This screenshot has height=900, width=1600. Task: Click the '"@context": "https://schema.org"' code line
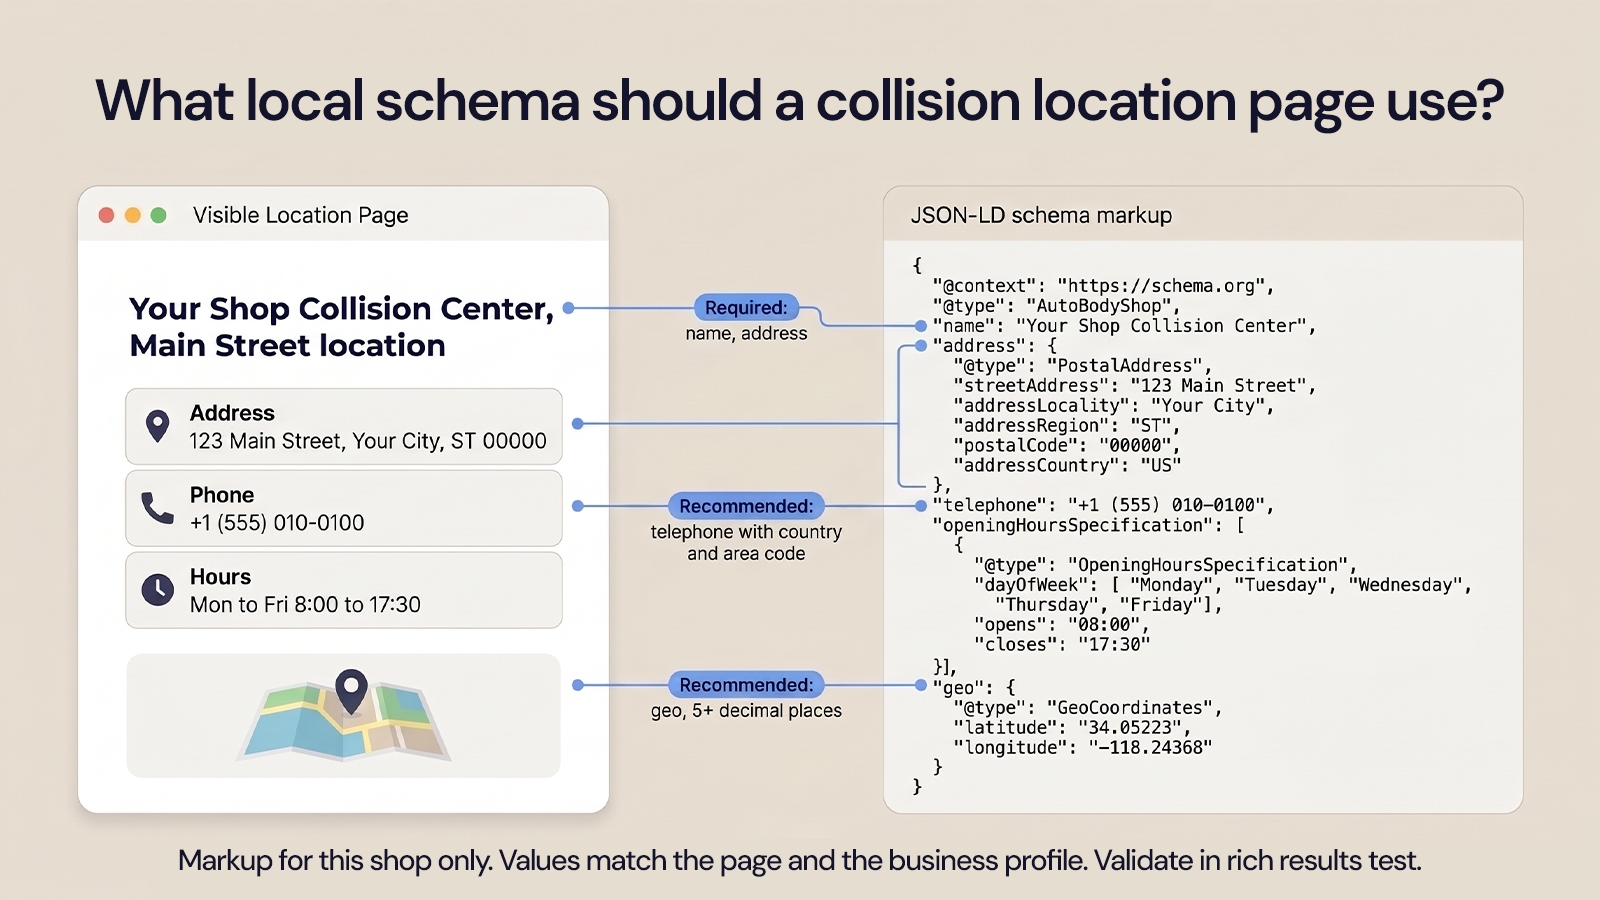pos(1104,286)
